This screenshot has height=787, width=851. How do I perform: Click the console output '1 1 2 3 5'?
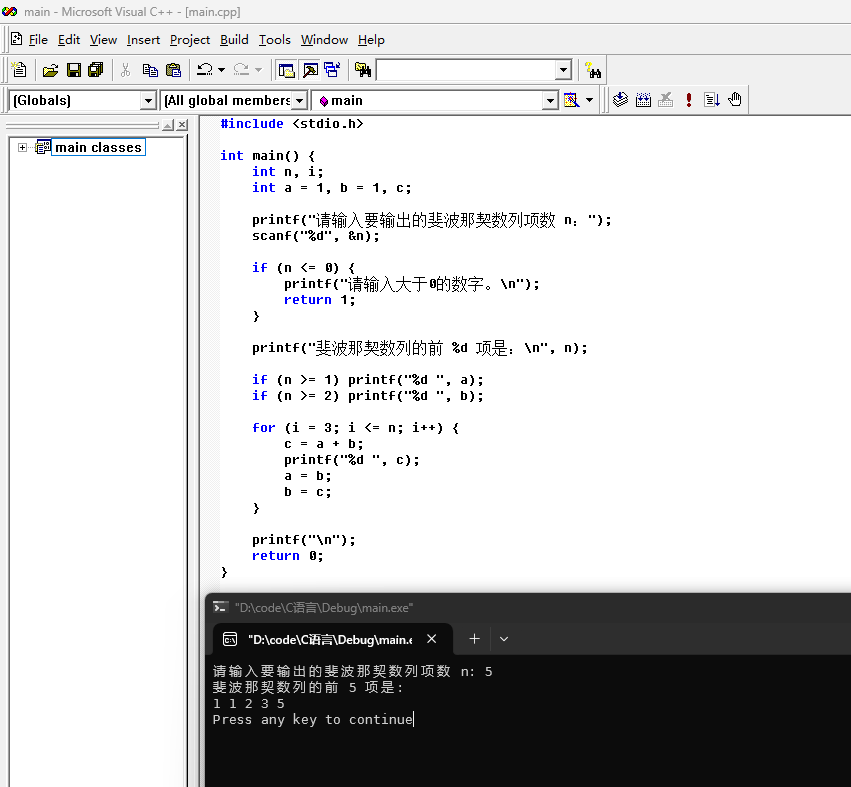pos(249,703)
